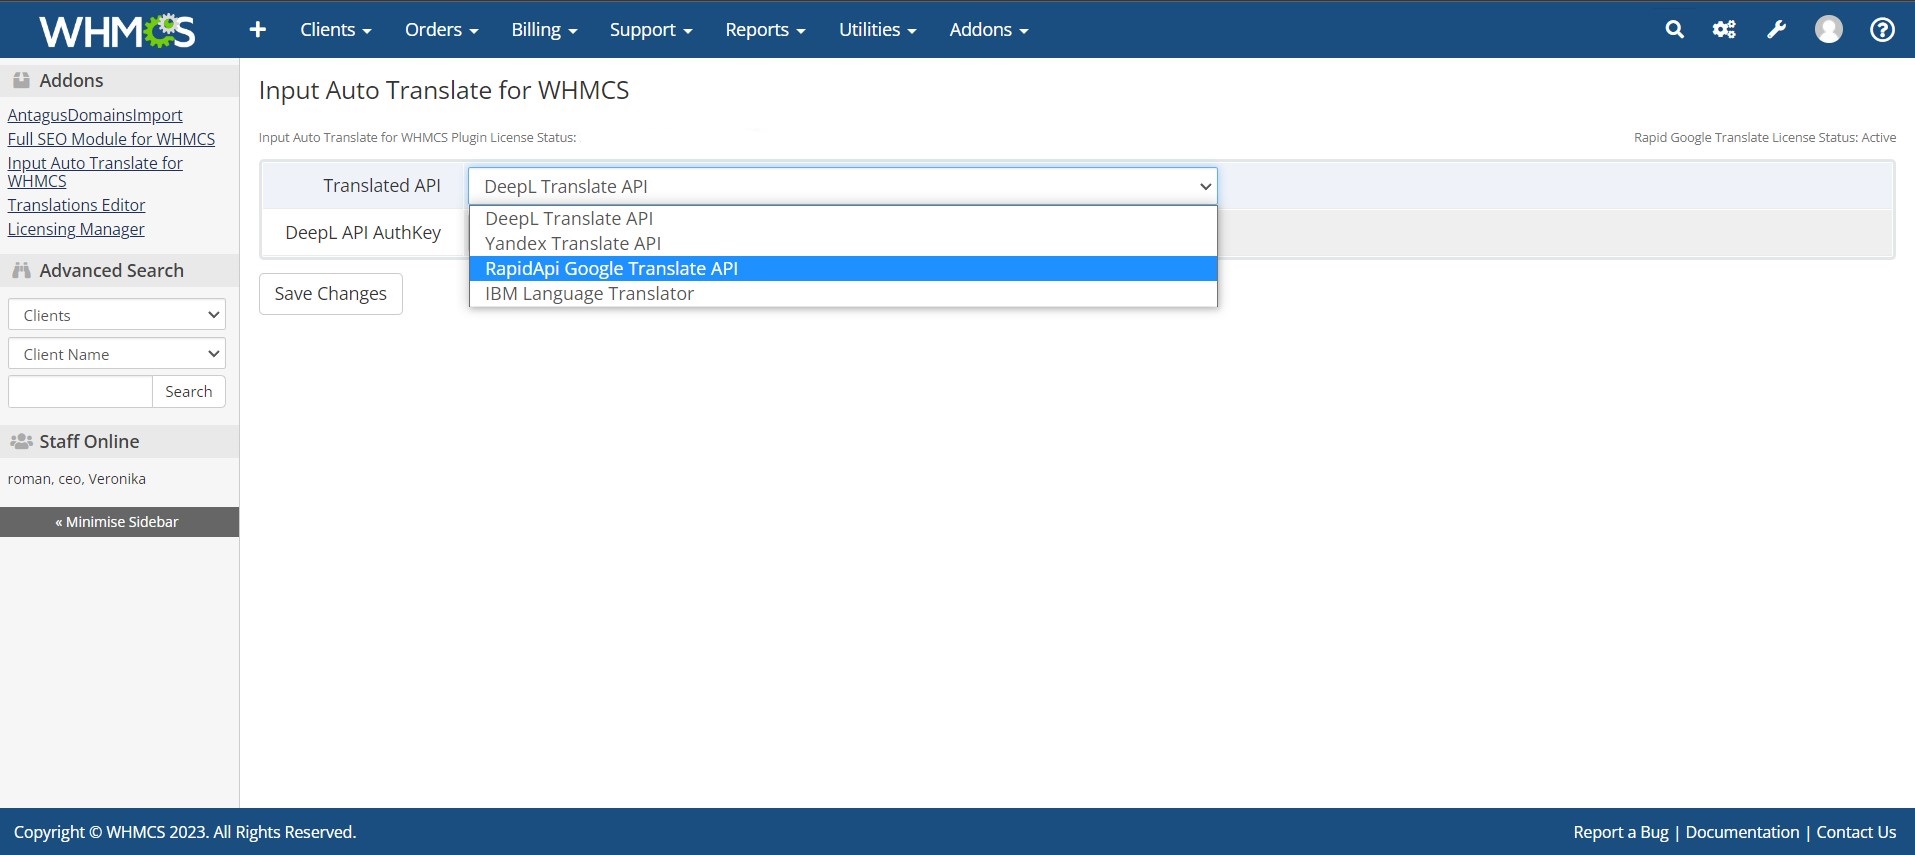Pick IBM Language Translator option
Viewport: 1915px width, 855px height.
point(843,293)
